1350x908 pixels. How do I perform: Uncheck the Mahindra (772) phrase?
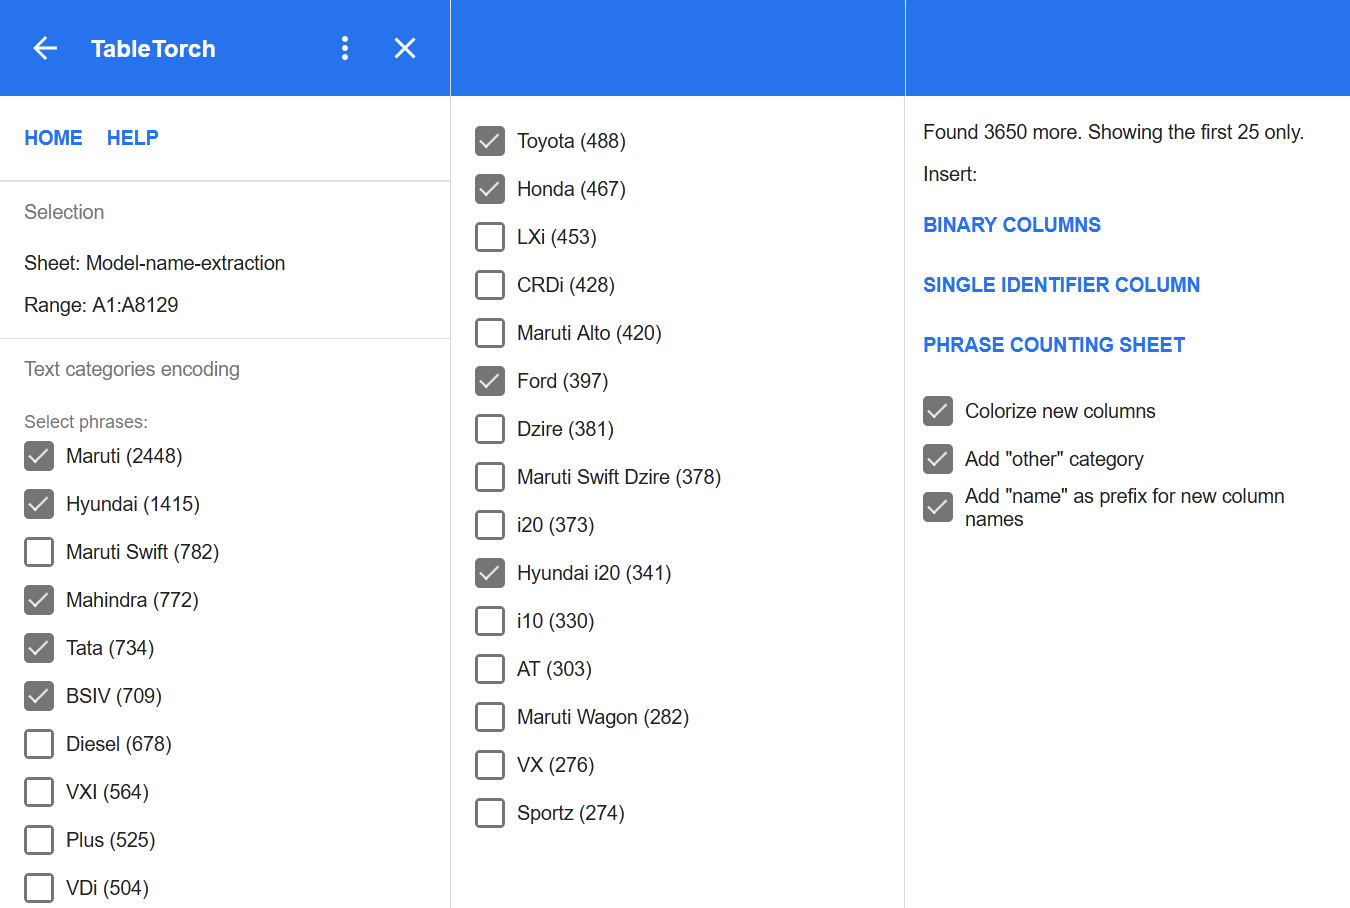coord(39,600)
